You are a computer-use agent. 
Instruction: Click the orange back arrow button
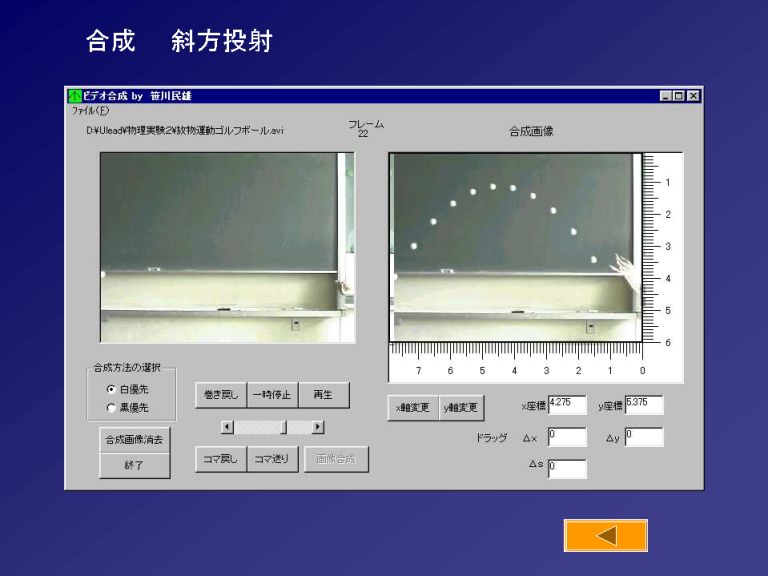point(605,536)
